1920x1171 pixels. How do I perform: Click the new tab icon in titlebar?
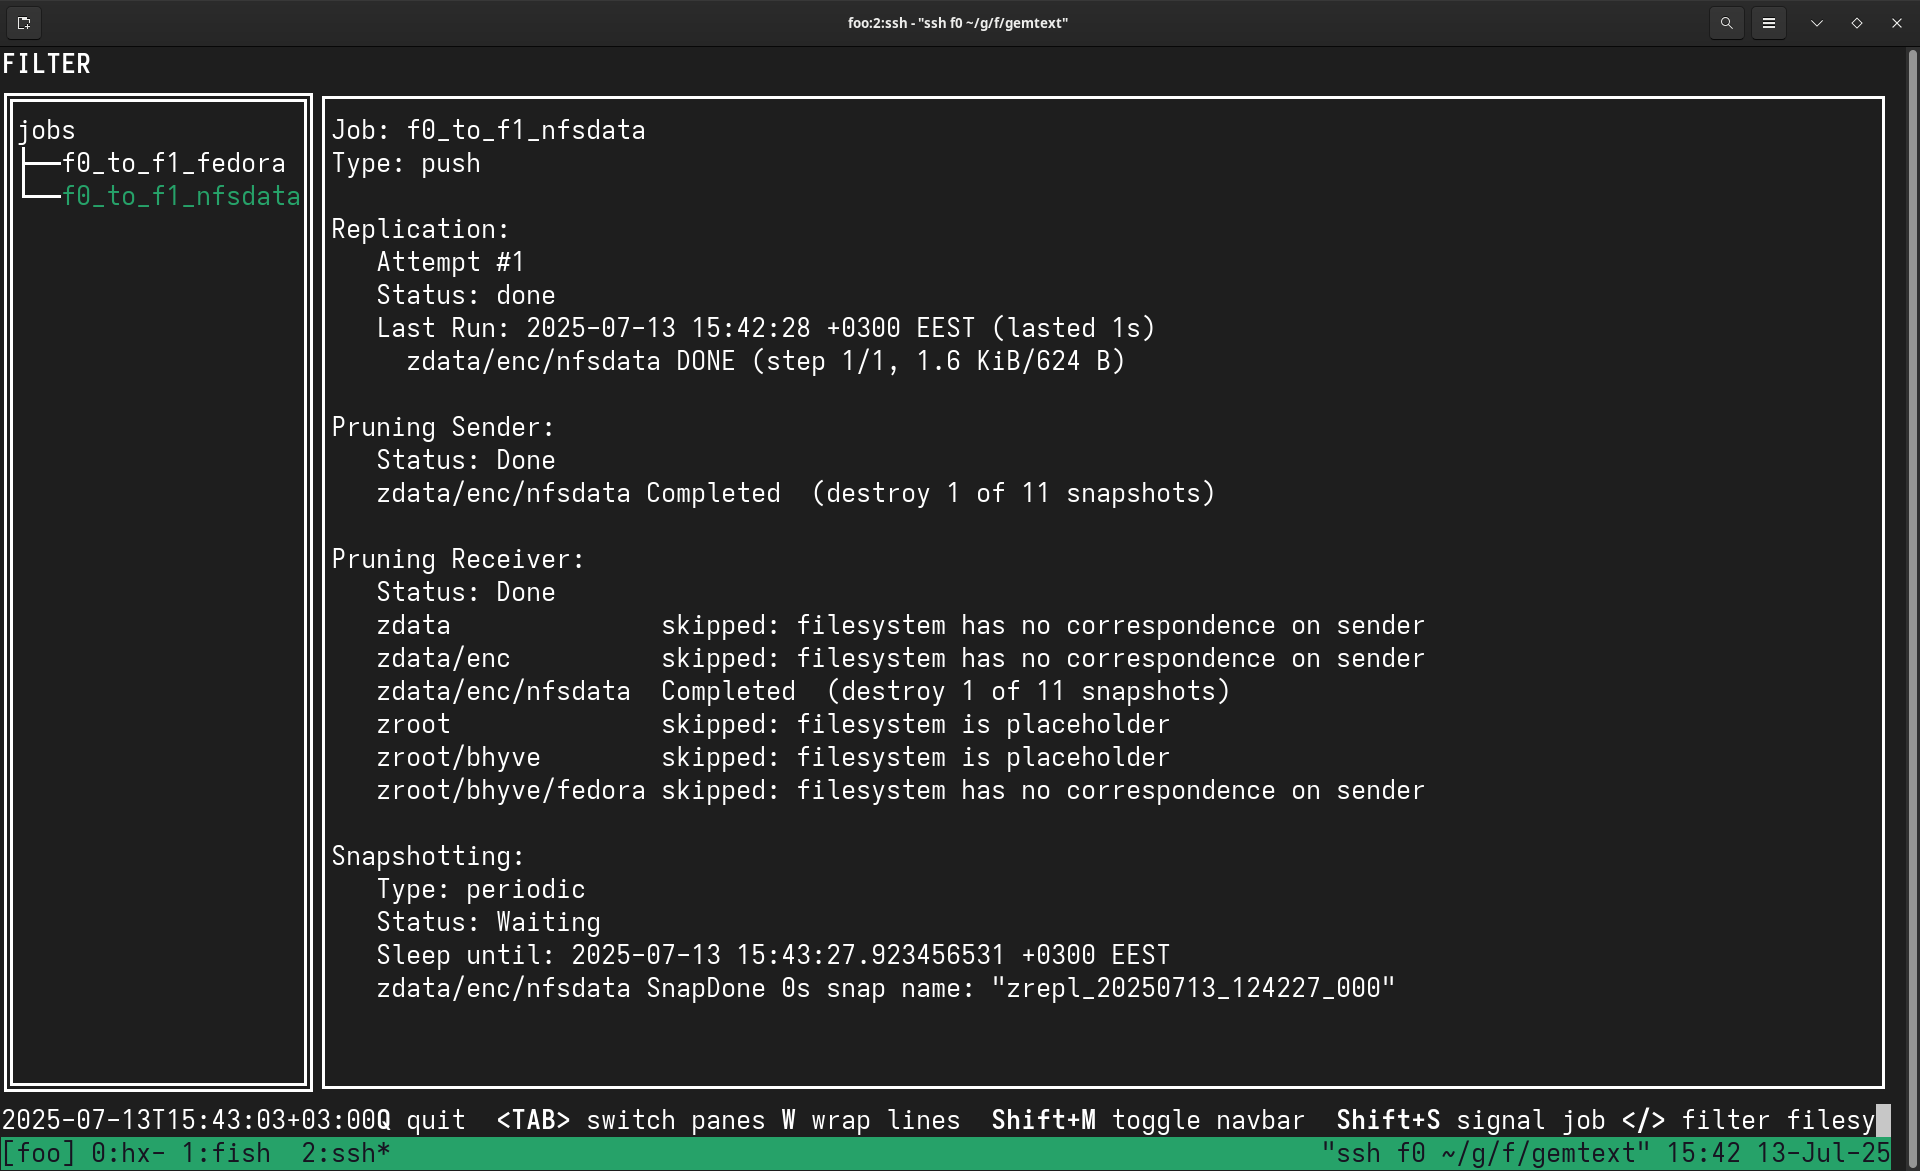(x=24, y=22)
